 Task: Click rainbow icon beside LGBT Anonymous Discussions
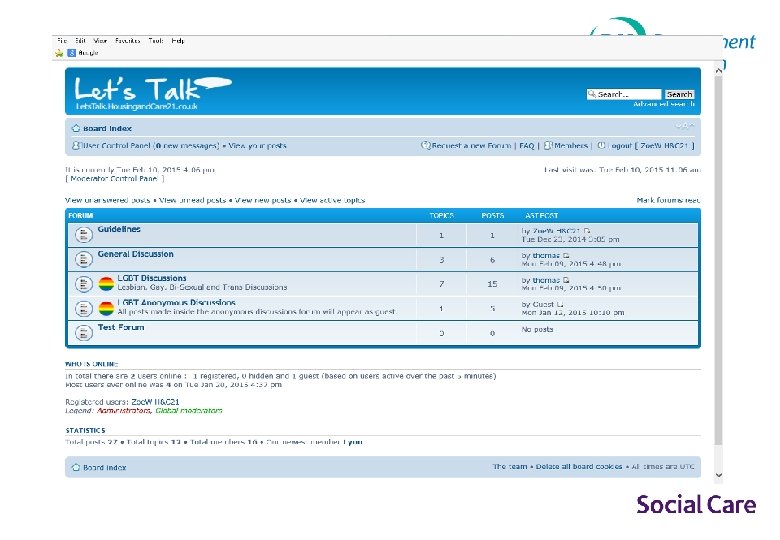click(x=106, y=308)
